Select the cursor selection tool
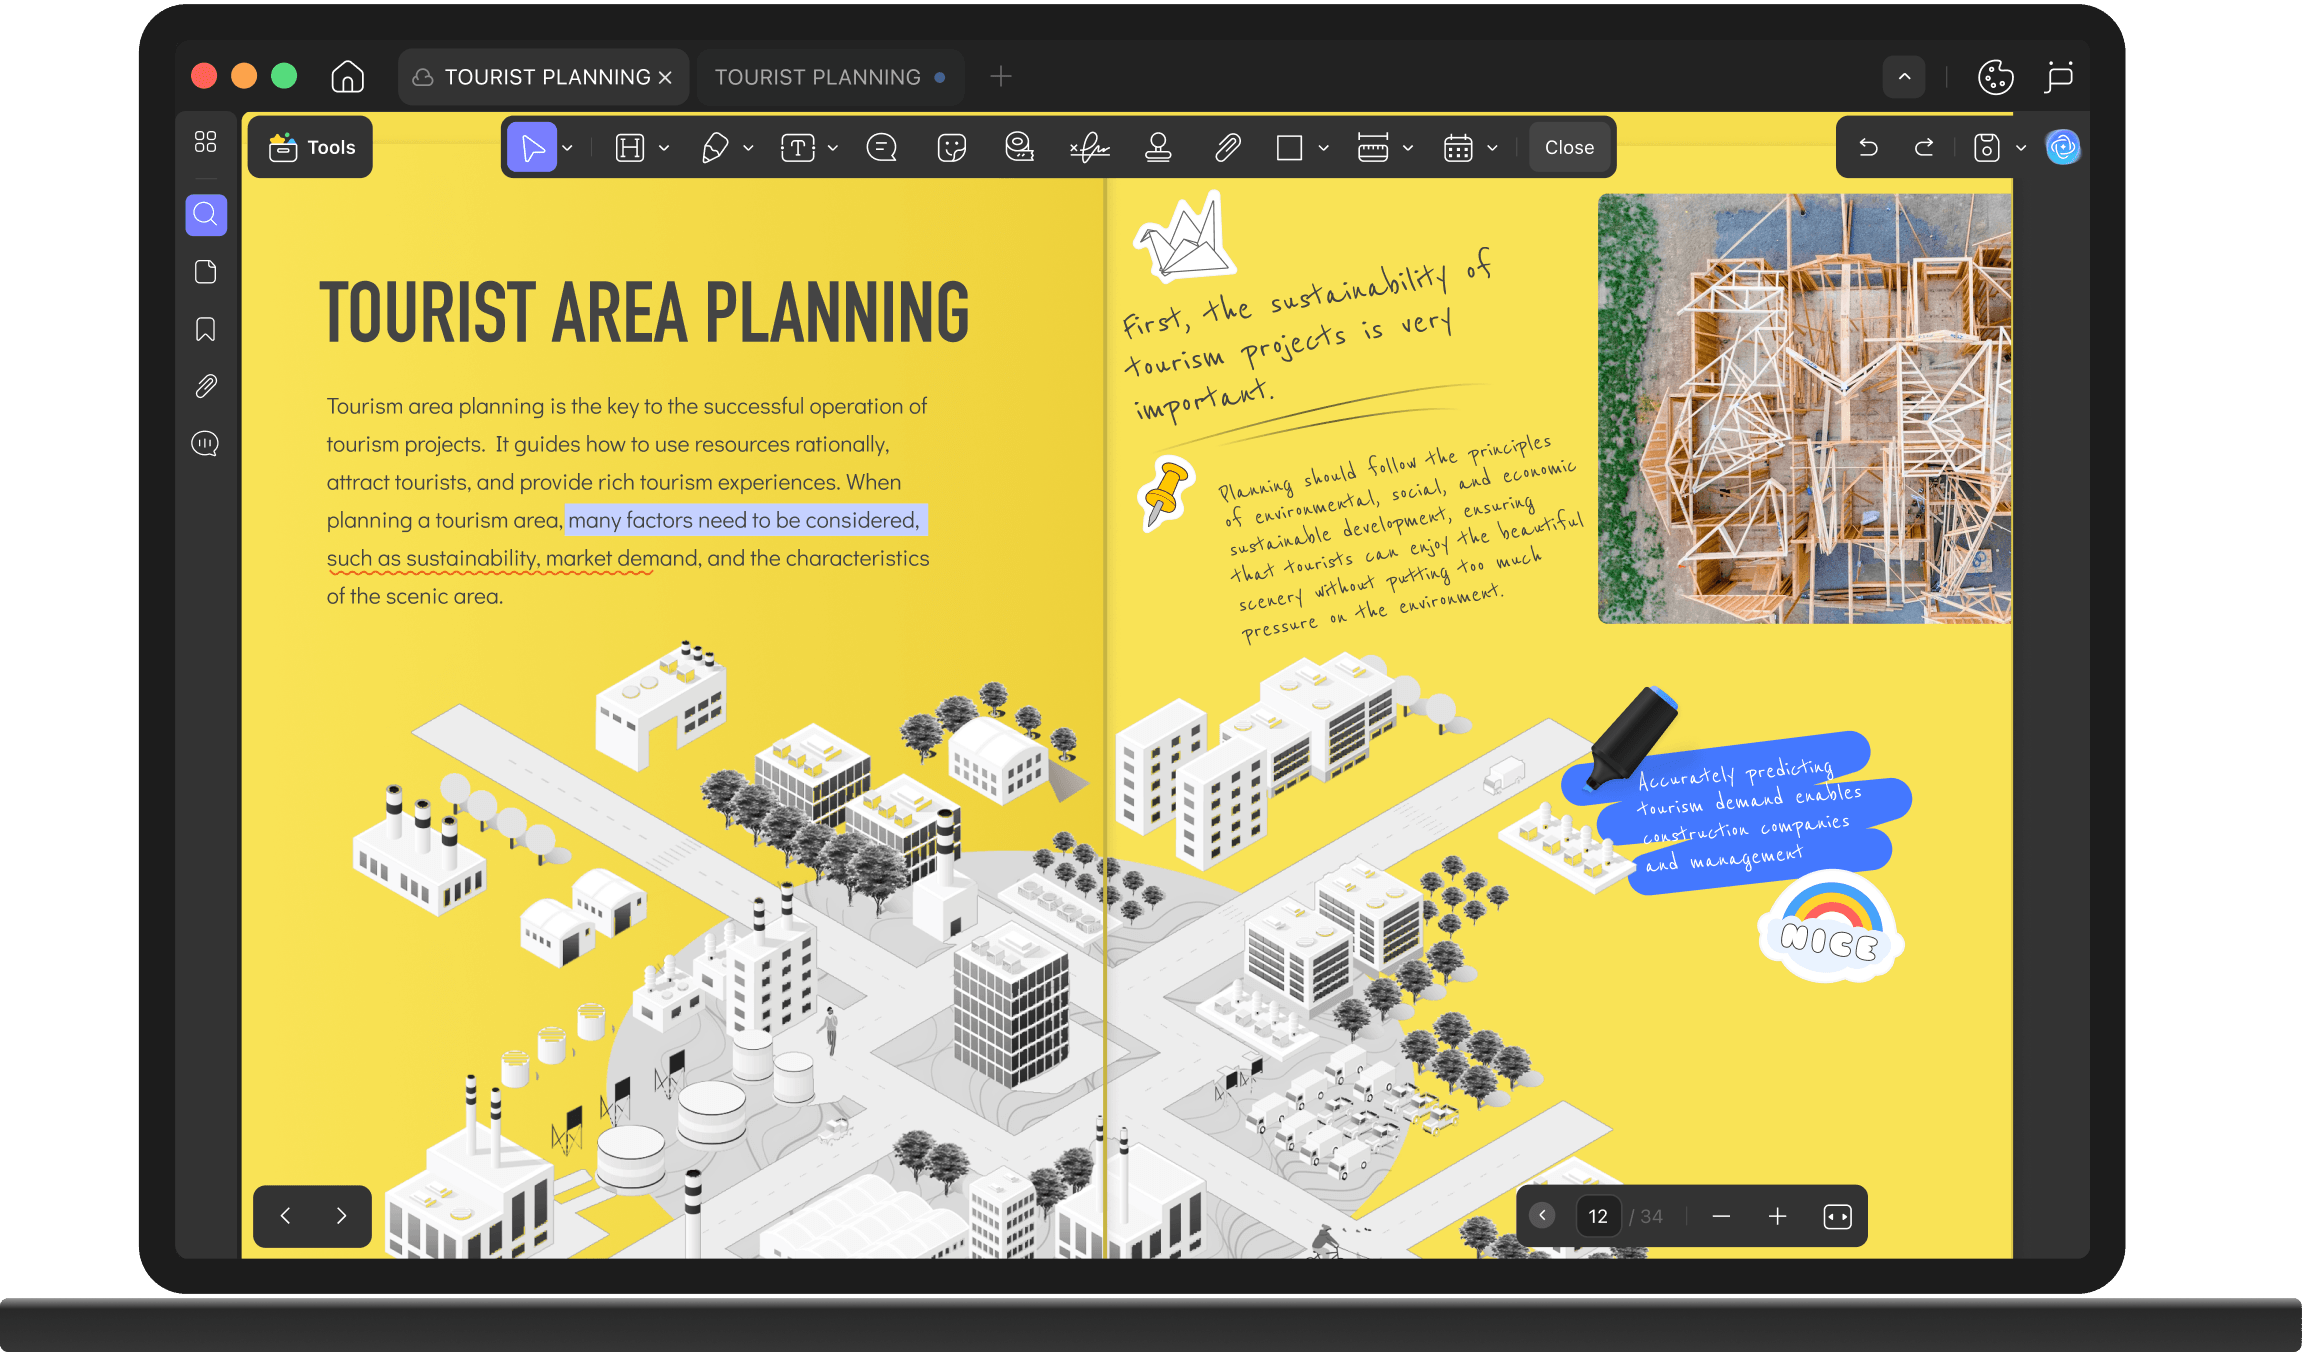2302x1352 pixels. click(532, 148)
